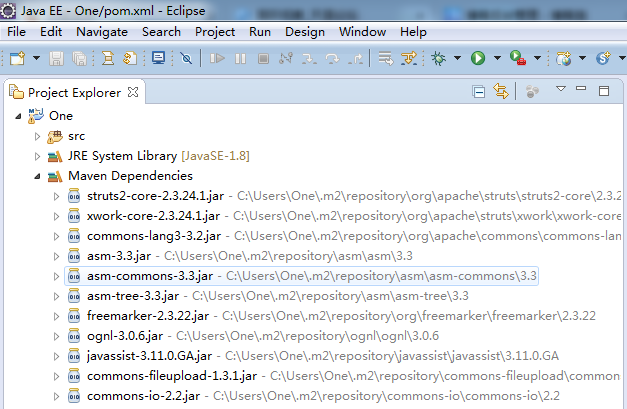Screen dimensions: 627x409
Task: Expand the src folder
Action: click(38, 136)
